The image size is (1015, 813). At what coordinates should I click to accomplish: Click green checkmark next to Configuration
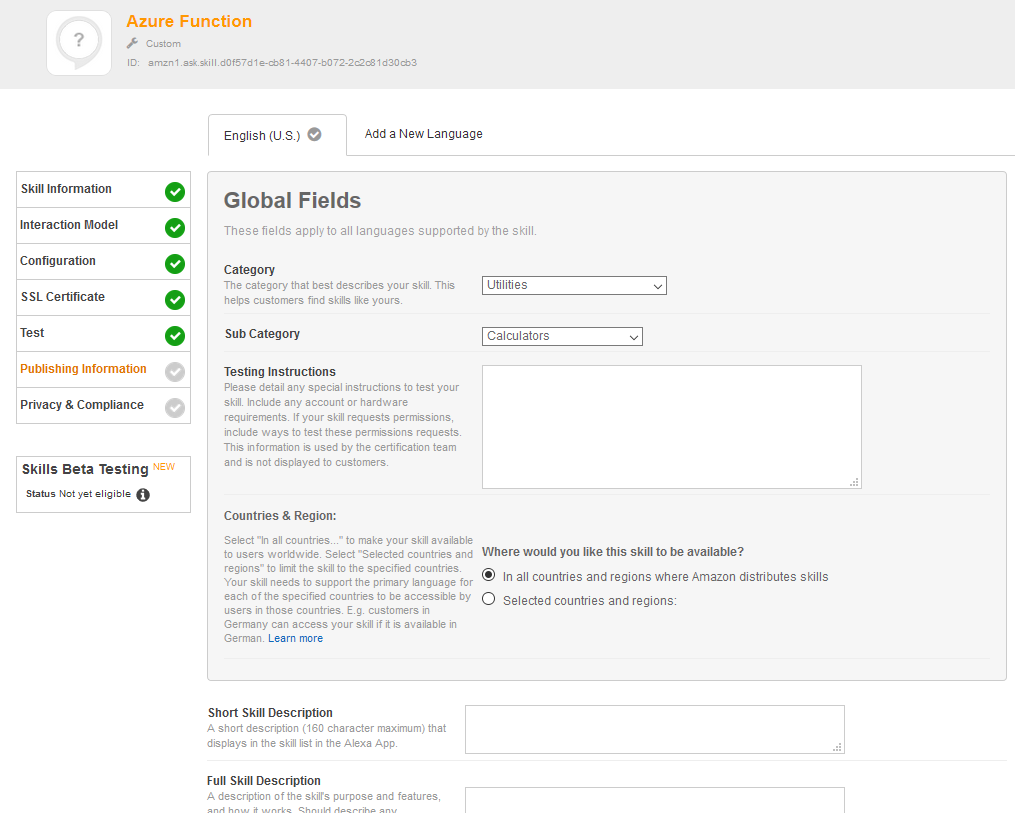[x=175, y=263]
